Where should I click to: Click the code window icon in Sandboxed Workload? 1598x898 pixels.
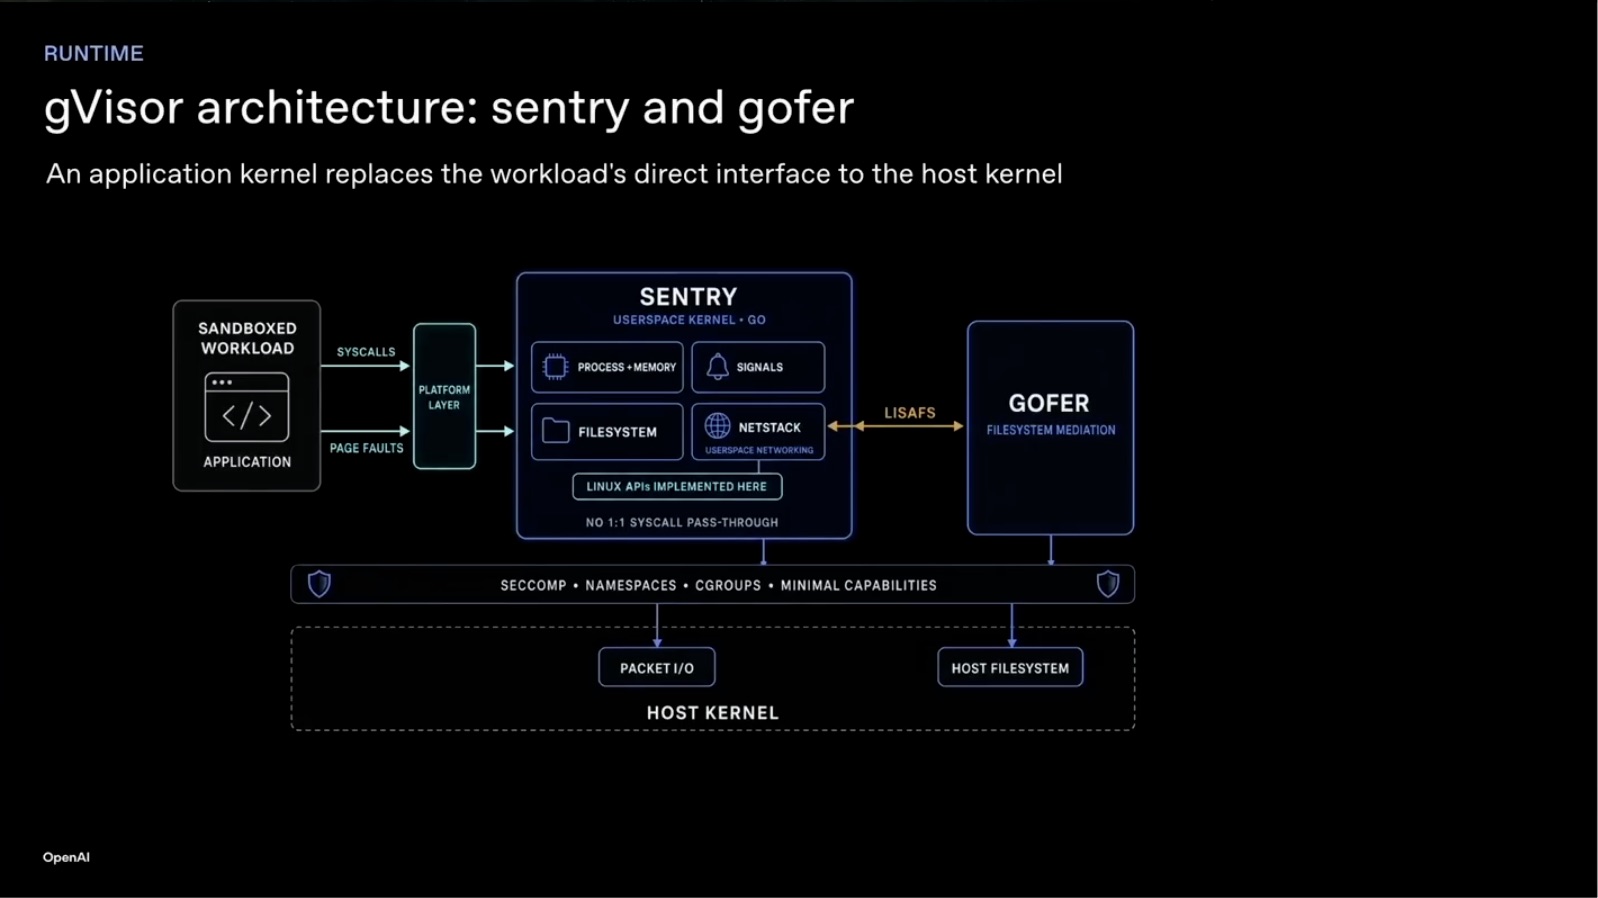247,407
